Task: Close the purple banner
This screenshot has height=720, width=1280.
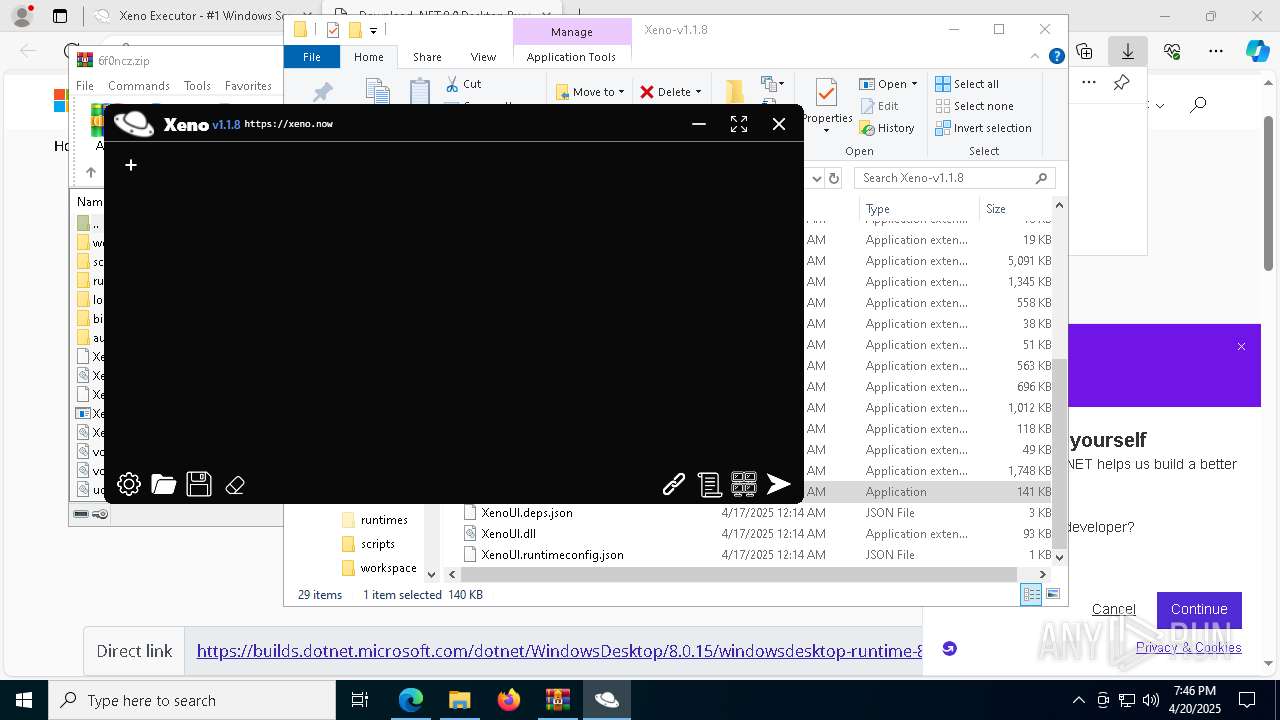Action: coord(1241,347)
